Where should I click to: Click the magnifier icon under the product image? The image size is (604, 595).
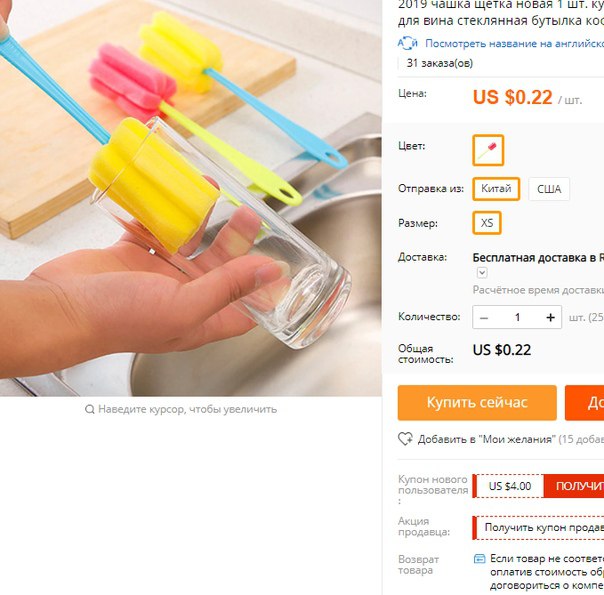point(89,409)
